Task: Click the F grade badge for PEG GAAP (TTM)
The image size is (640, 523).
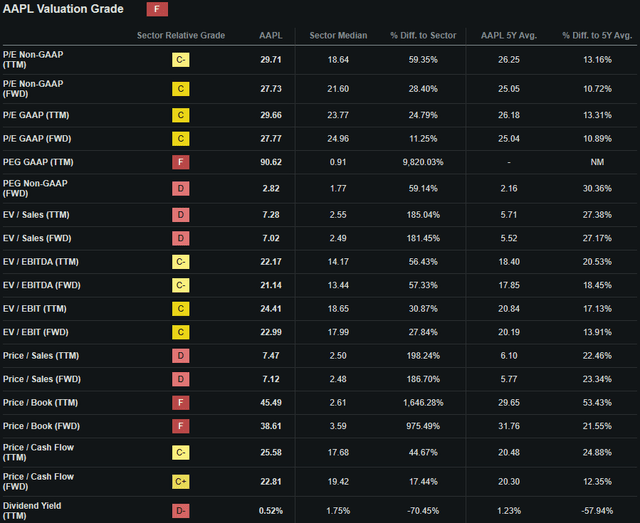Action: coord(180,162)
